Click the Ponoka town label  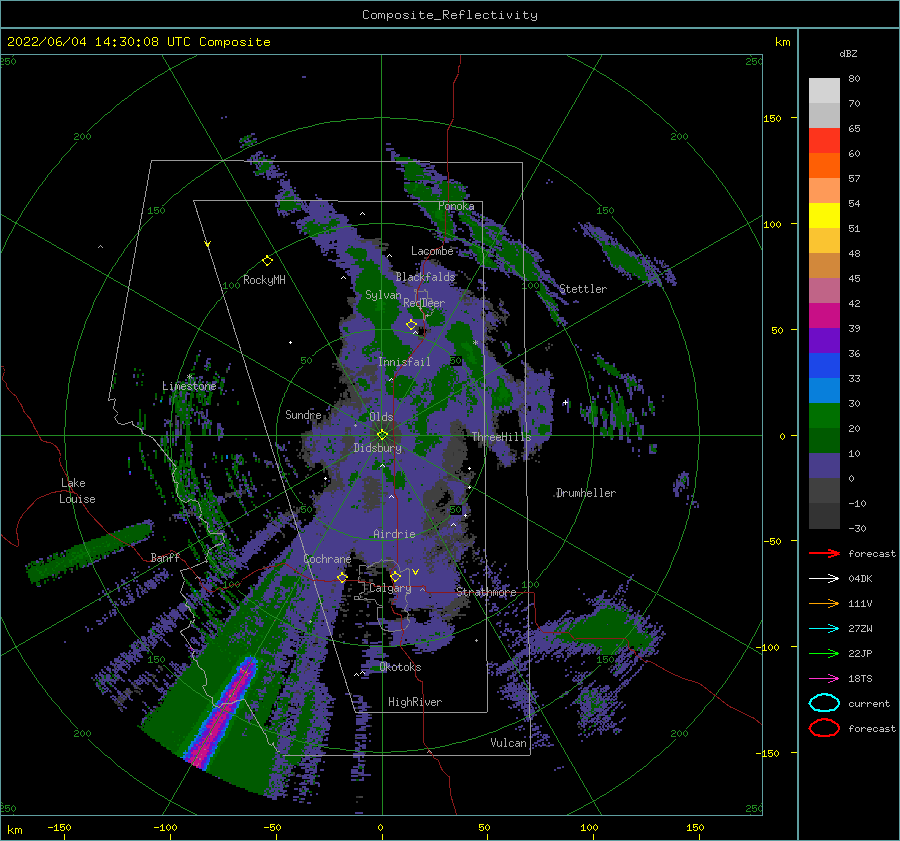click(x=456, y=206)
